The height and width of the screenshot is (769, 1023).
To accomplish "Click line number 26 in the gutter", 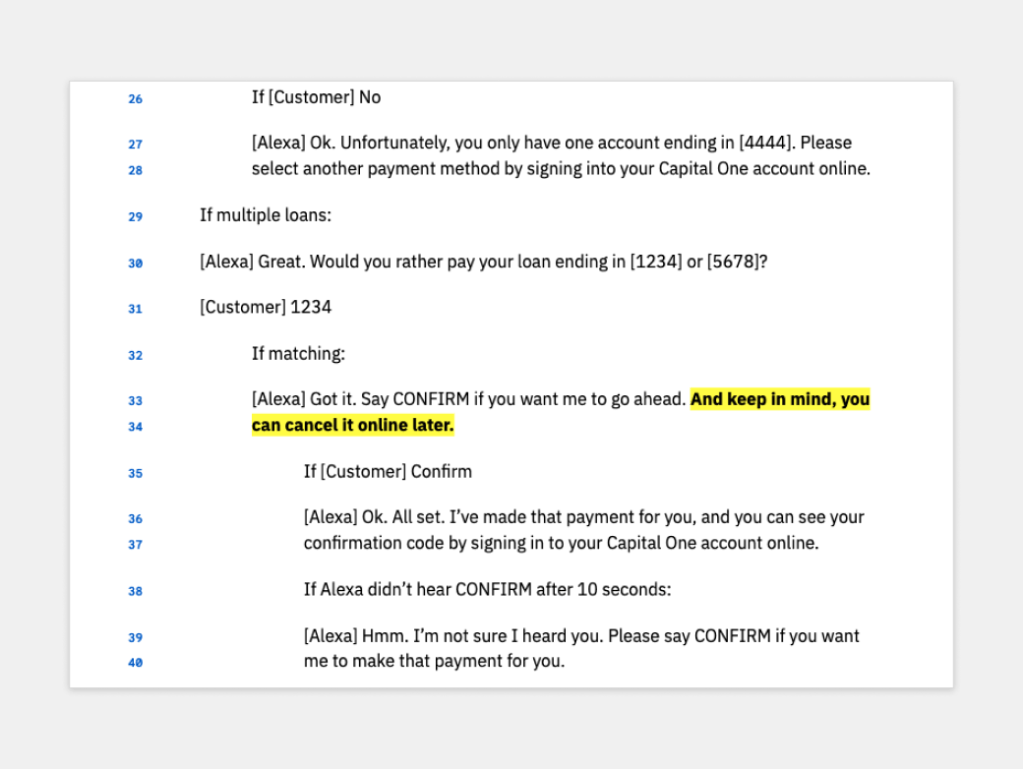I will tap(135, 99).
